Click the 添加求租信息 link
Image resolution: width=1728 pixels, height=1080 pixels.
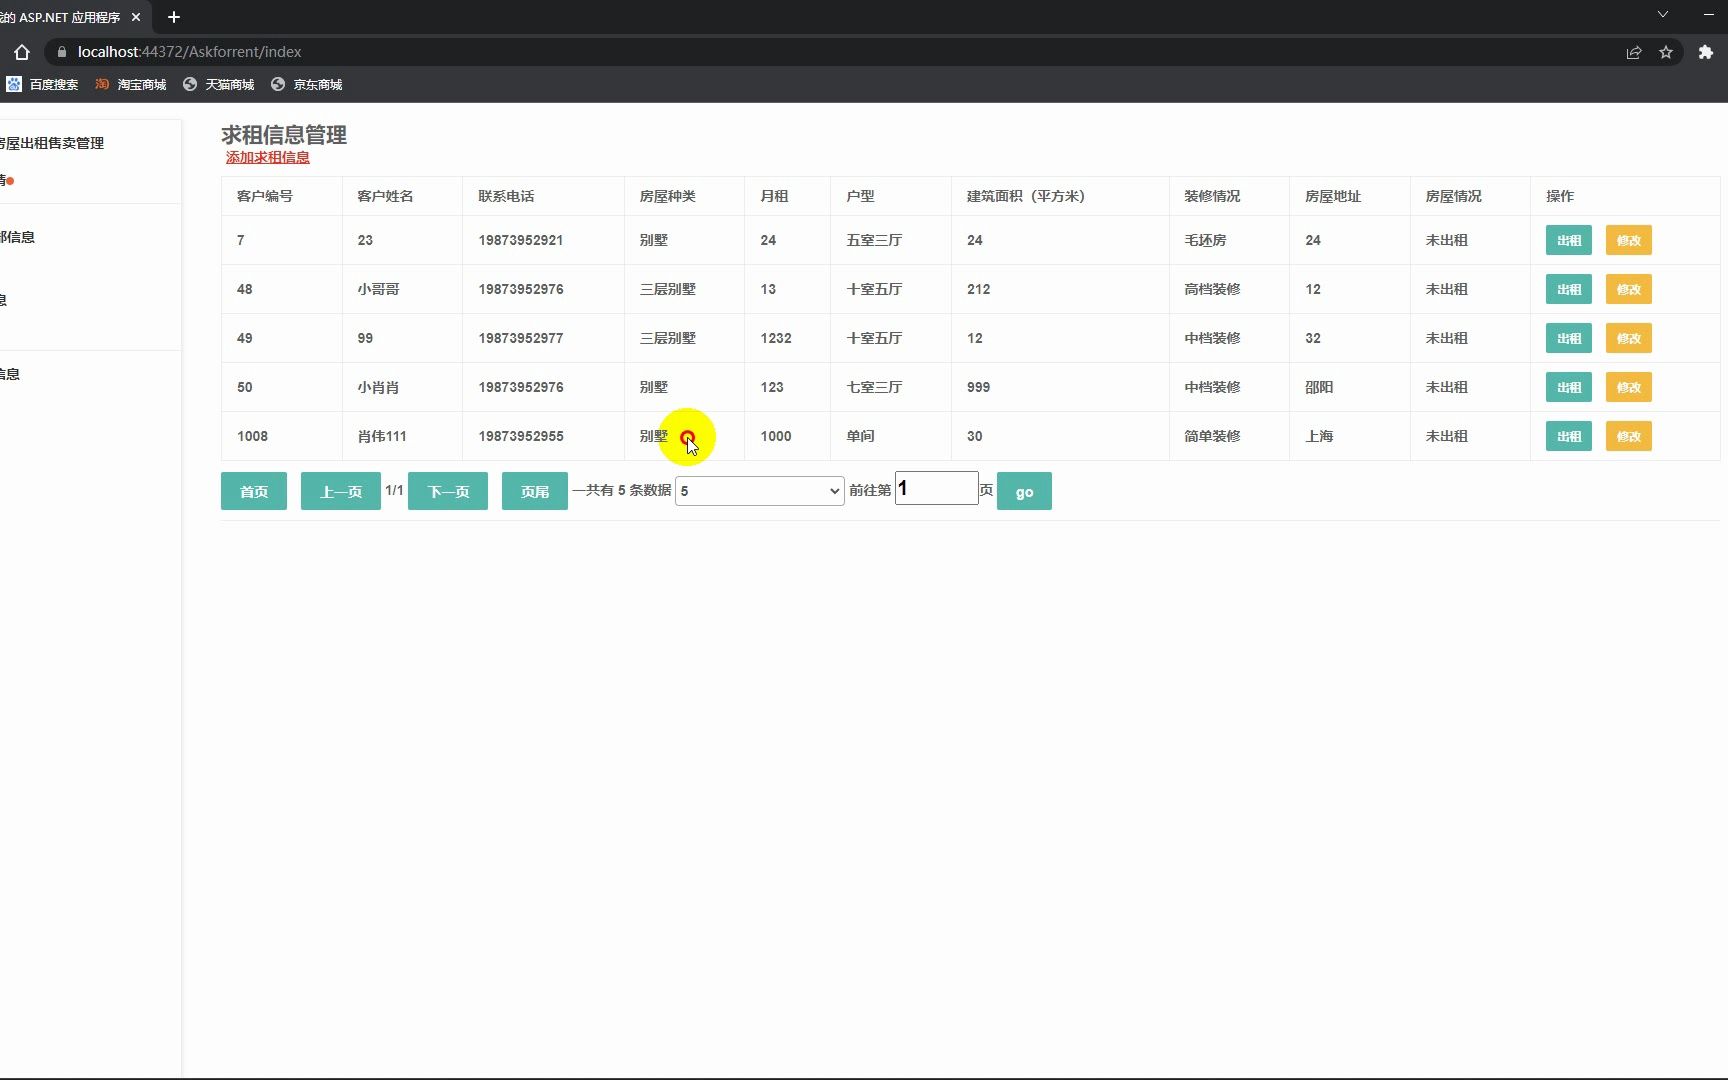267,157
